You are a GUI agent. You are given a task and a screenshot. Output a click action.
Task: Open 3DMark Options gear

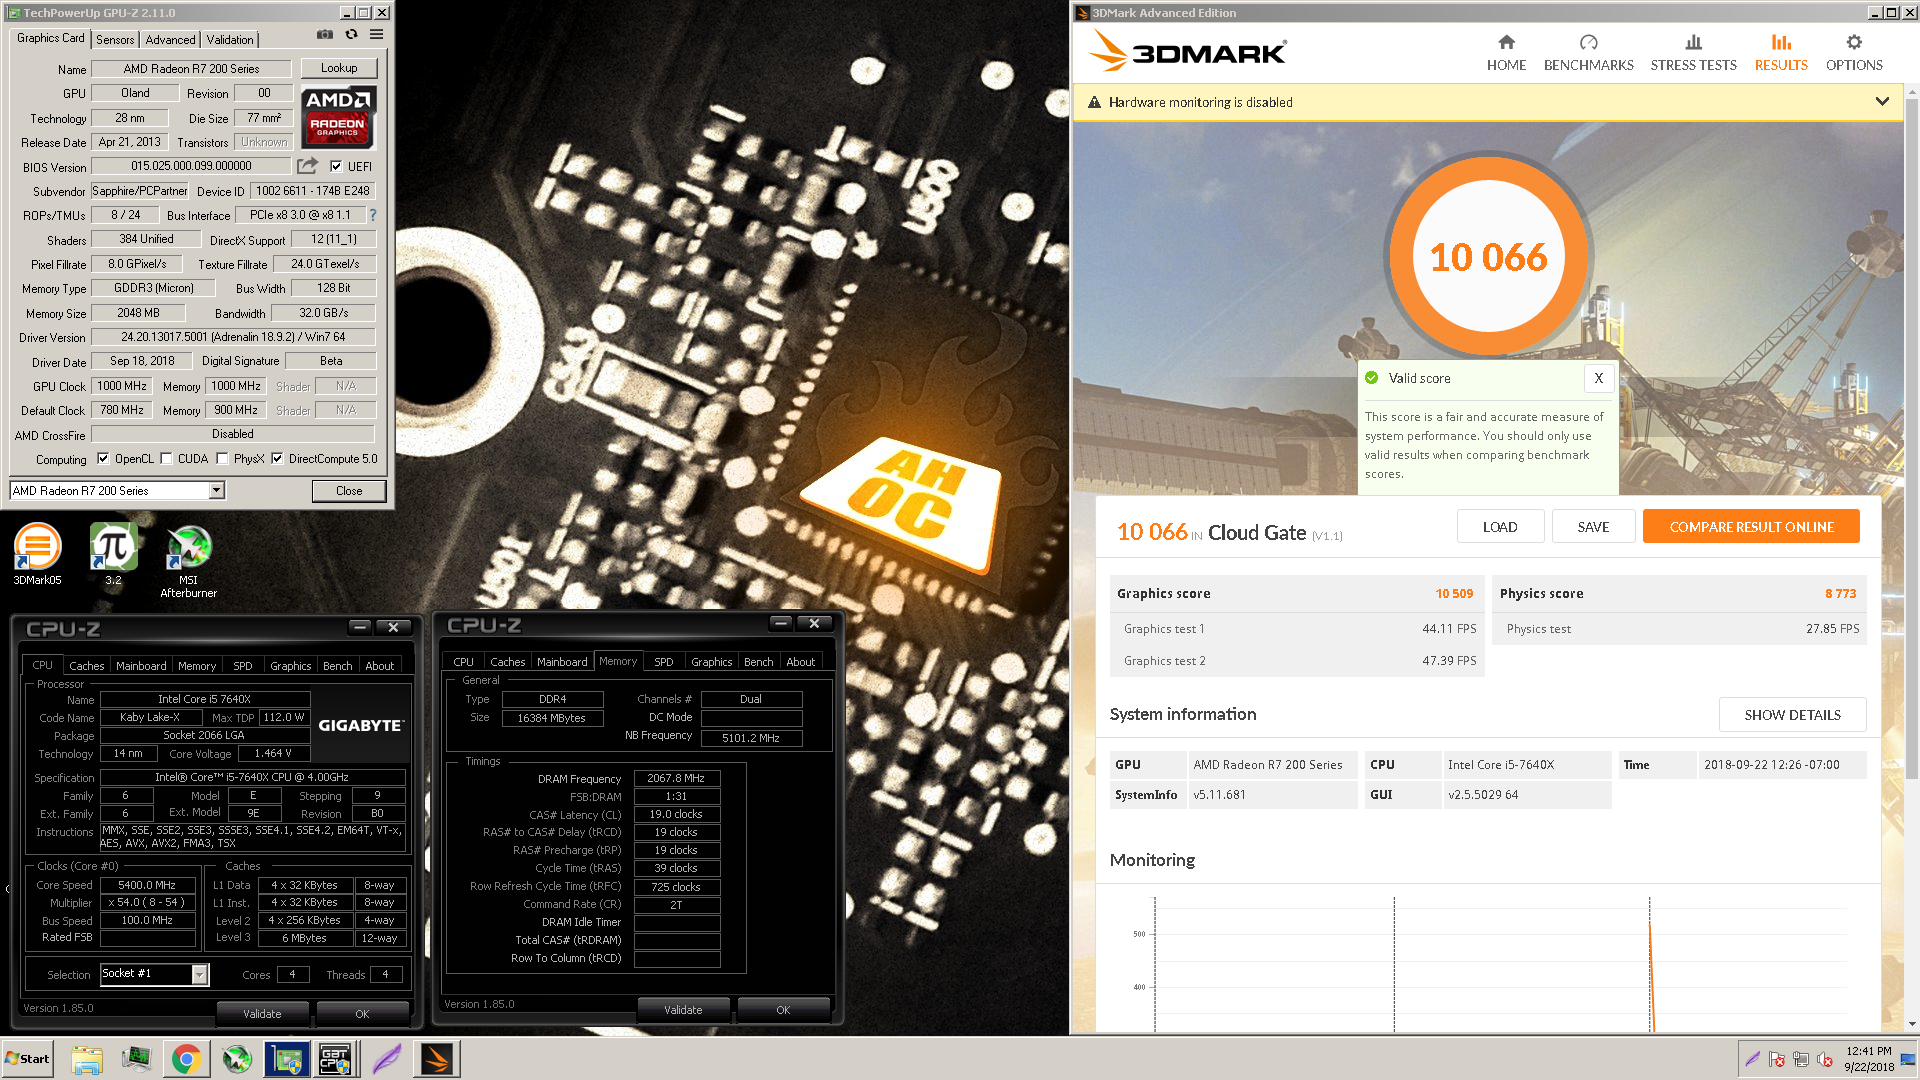pyautogui.click(x=1854, y=53)
